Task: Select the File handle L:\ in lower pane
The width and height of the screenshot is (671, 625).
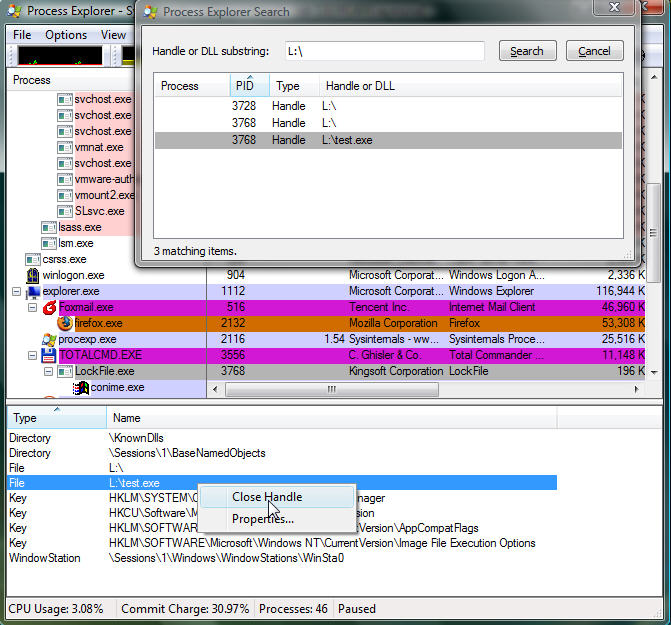Action: [282, 468]
